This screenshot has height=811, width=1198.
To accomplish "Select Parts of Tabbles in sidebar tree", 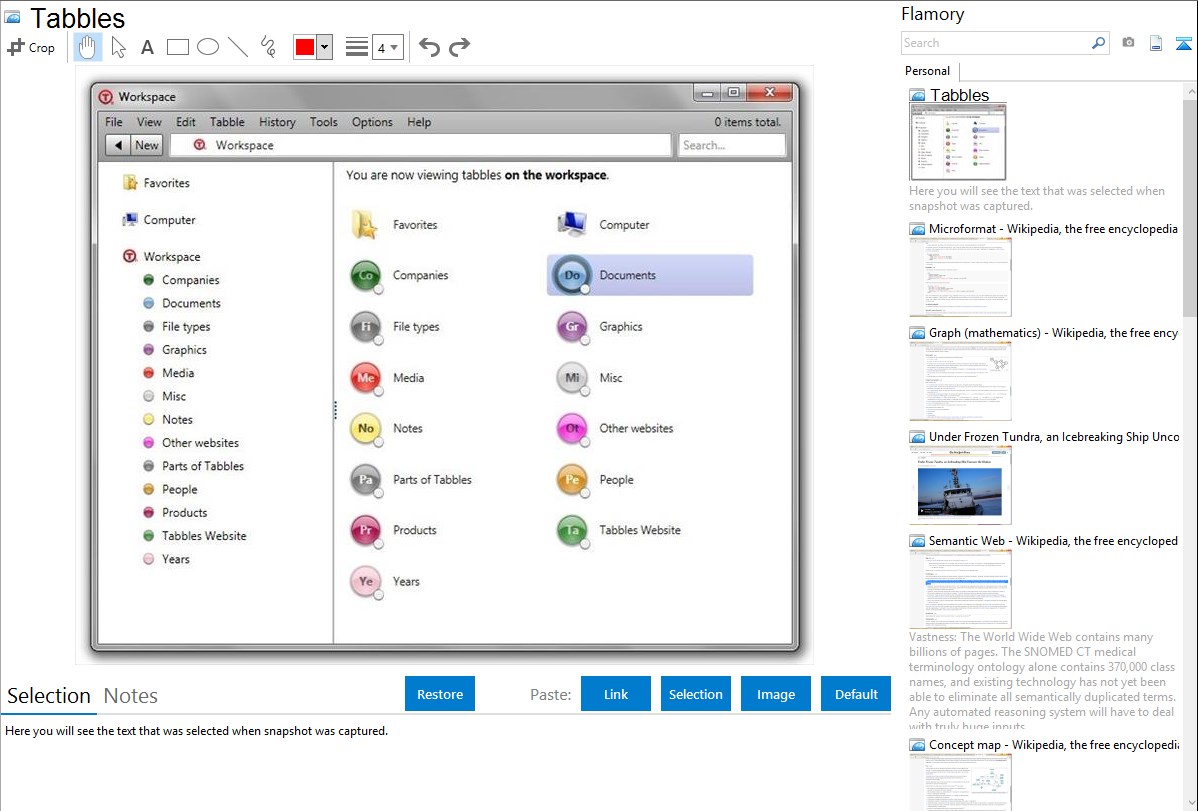I will [193, 466].
